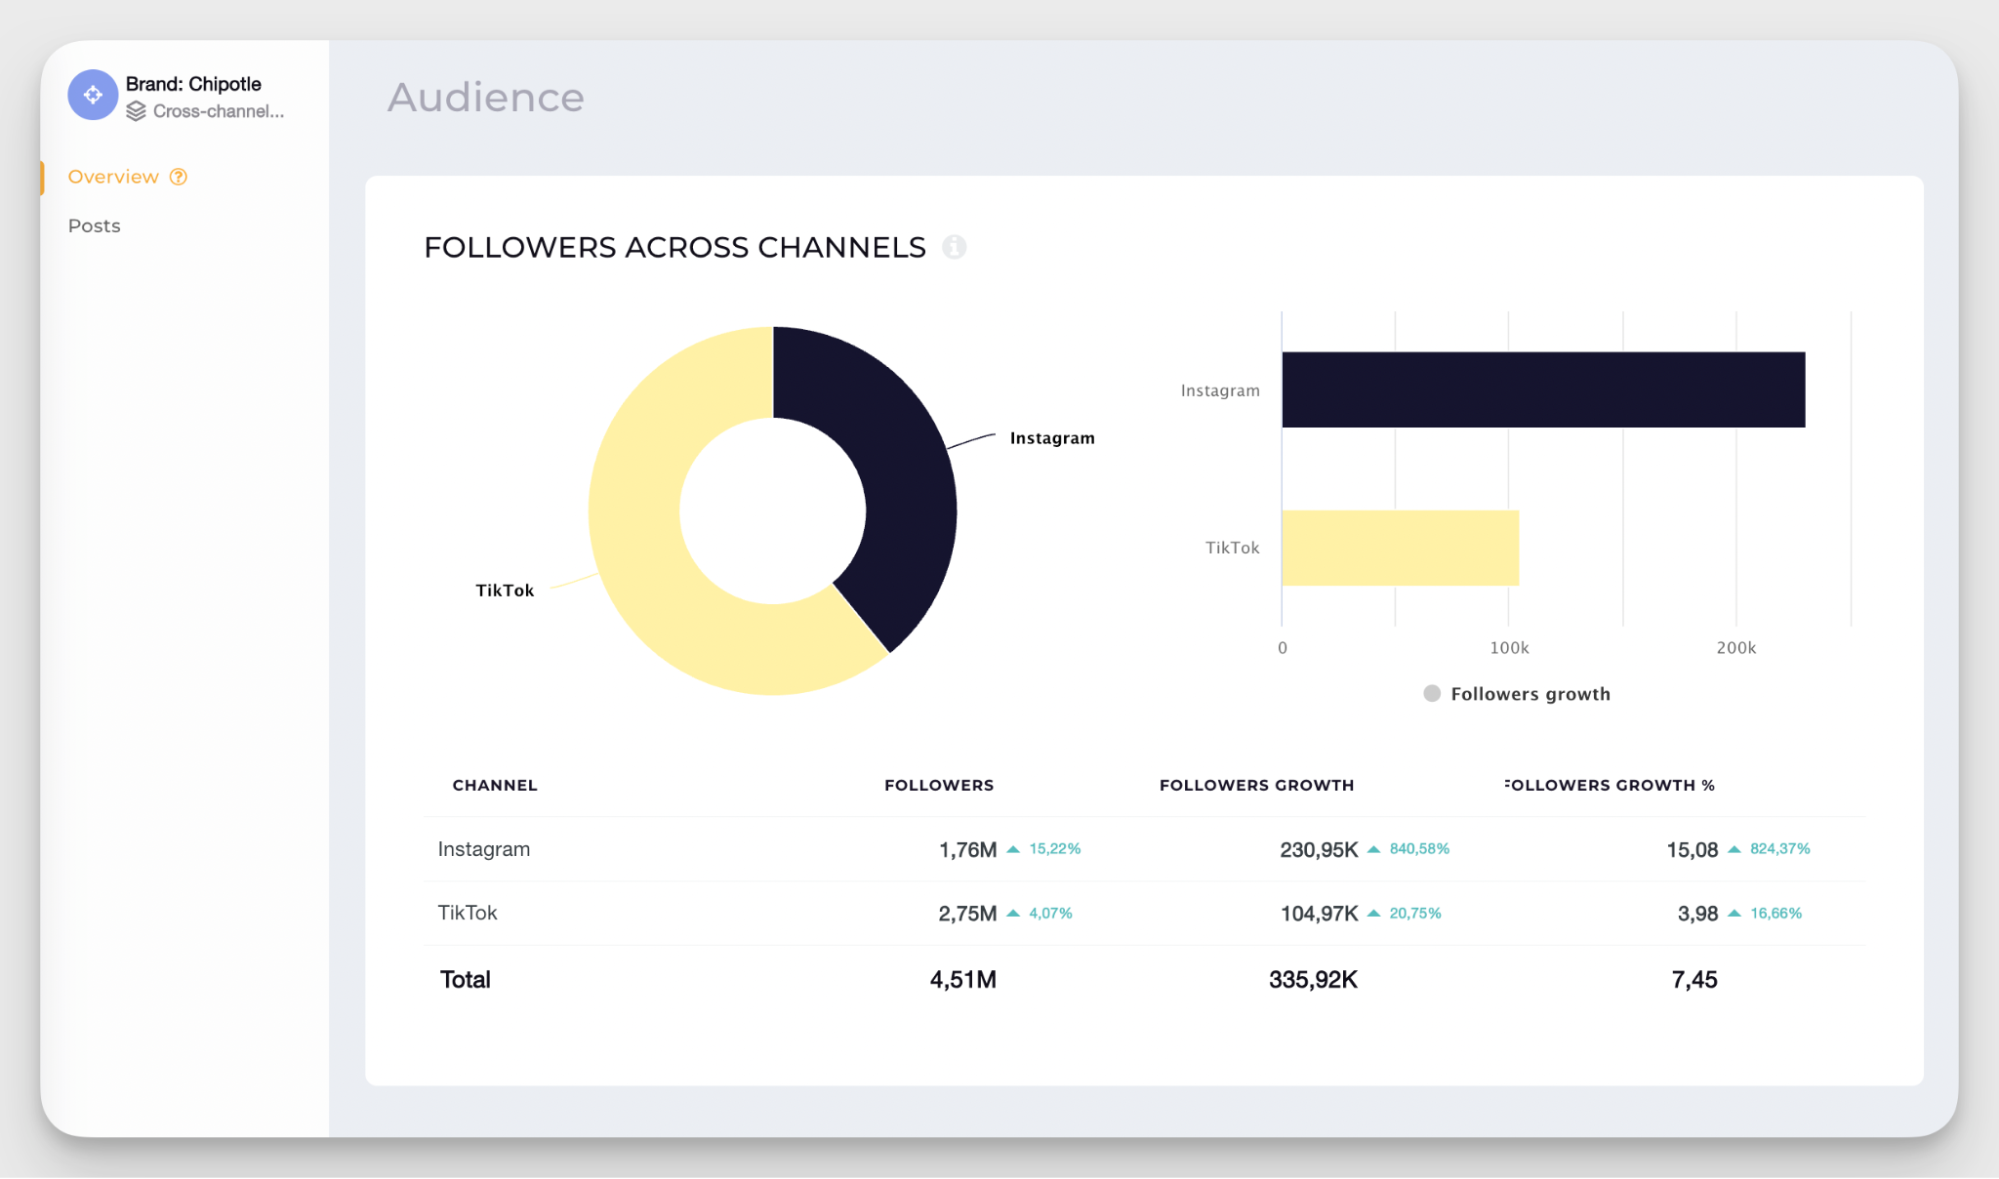Image resolution: width=1999 pixels, height=1179 pixels.
Task: Click the Followers Across Channels title
Action: point(675,247)
